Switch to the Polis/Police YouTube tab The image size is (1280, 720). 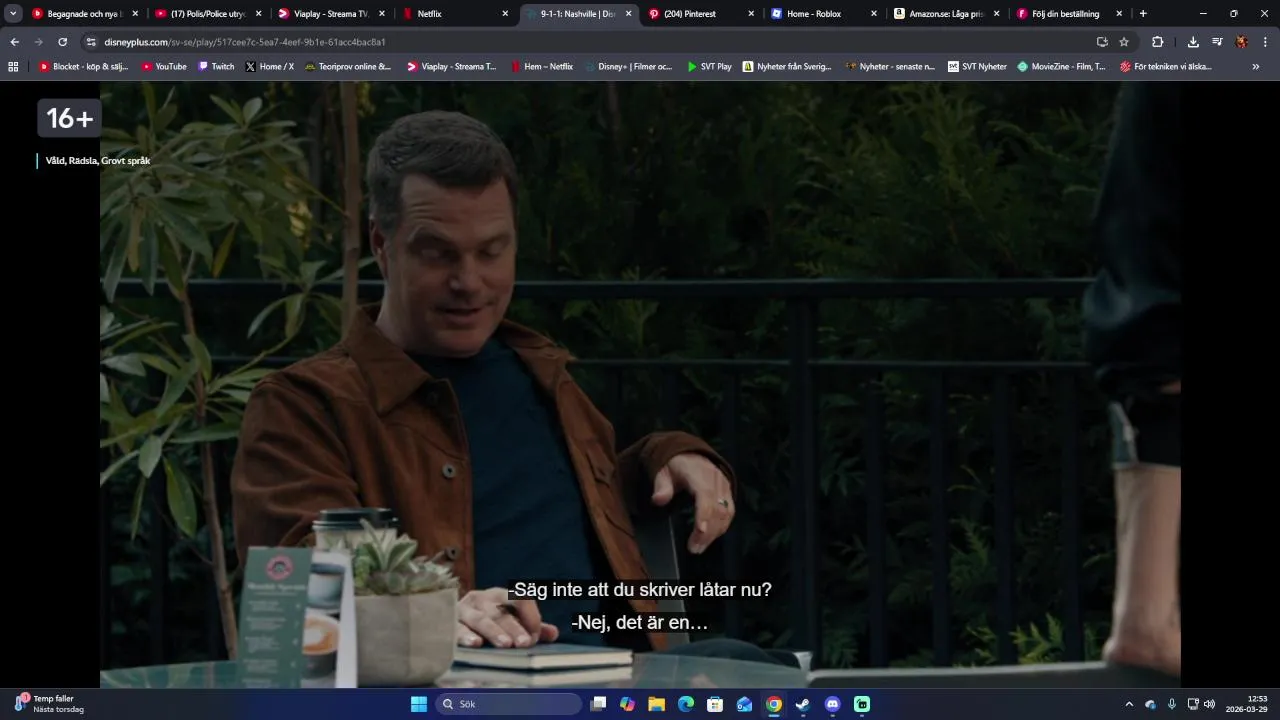(x=207, y=14)
